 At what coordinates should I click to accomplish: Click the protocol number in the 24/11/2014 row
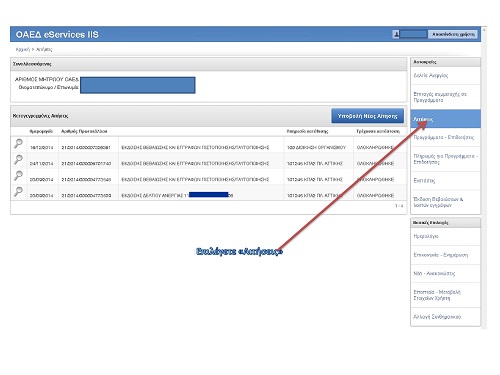click(86, 163)
